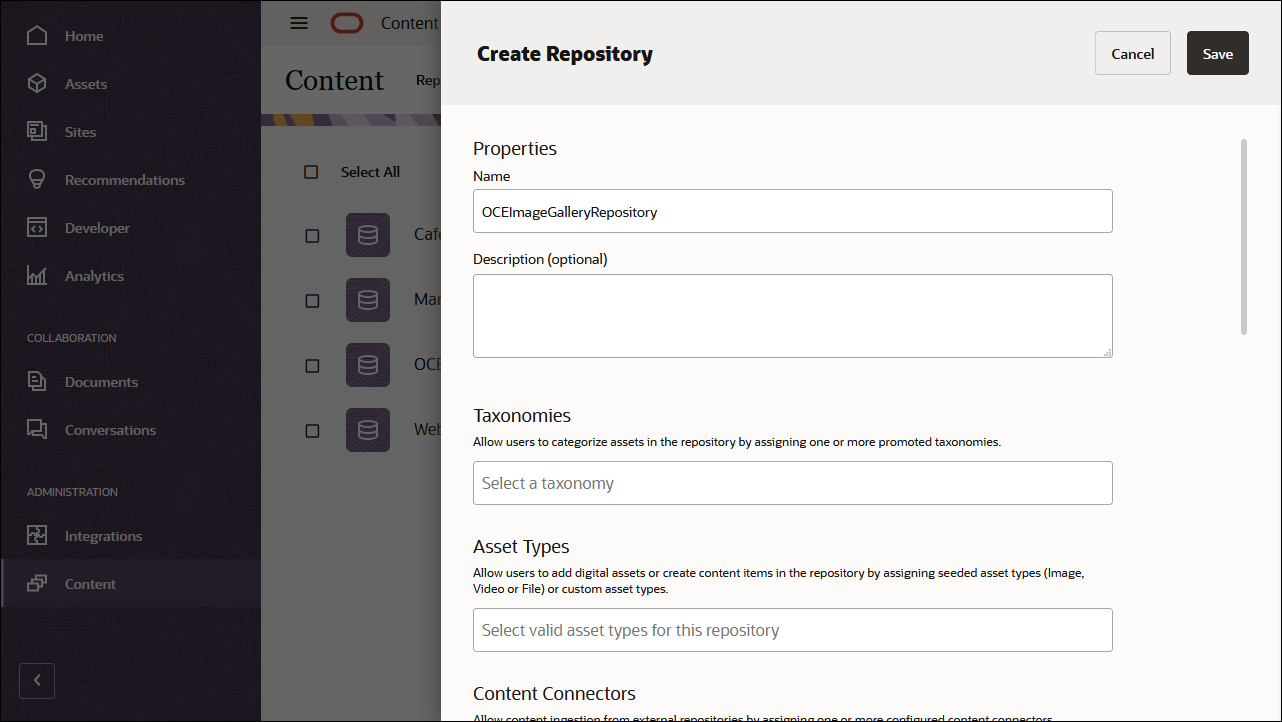The height and width of the screenshot is (722, 1282).
Task: Check the box next to the Cafe repository
Action: (311, 235)
